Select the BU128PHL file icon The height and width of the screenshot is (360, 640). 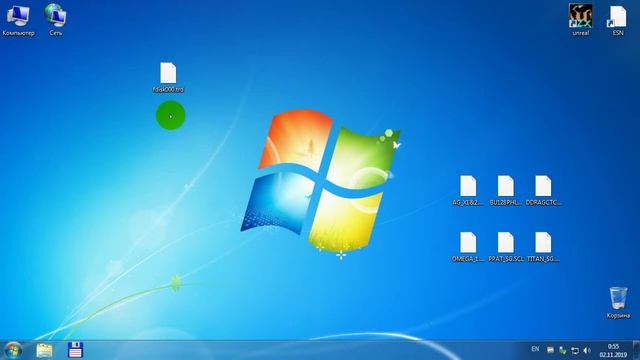[x=505, y=191]
